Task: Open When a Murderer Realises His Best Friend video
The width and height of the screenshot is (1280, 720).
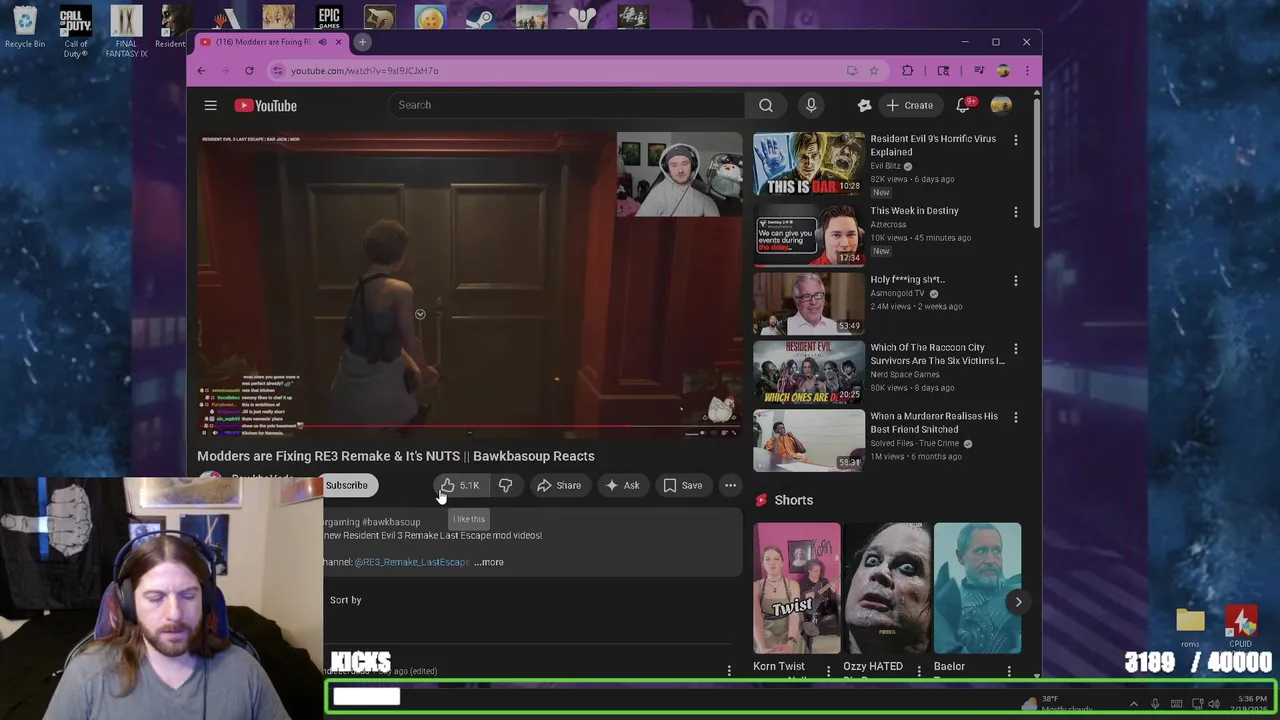Action: [x=809, y=440]
